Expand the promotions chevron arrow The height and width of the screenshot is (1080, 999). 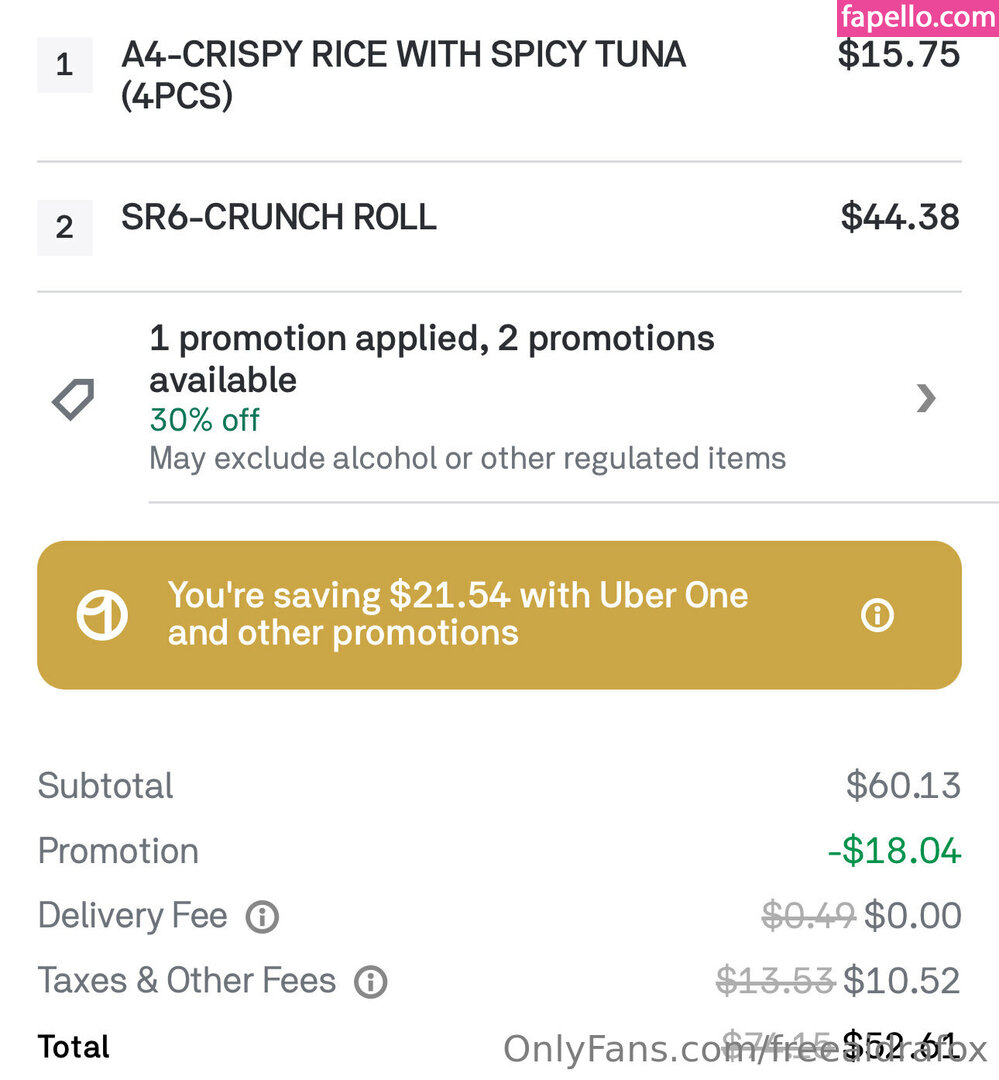[x=926, y=399]
